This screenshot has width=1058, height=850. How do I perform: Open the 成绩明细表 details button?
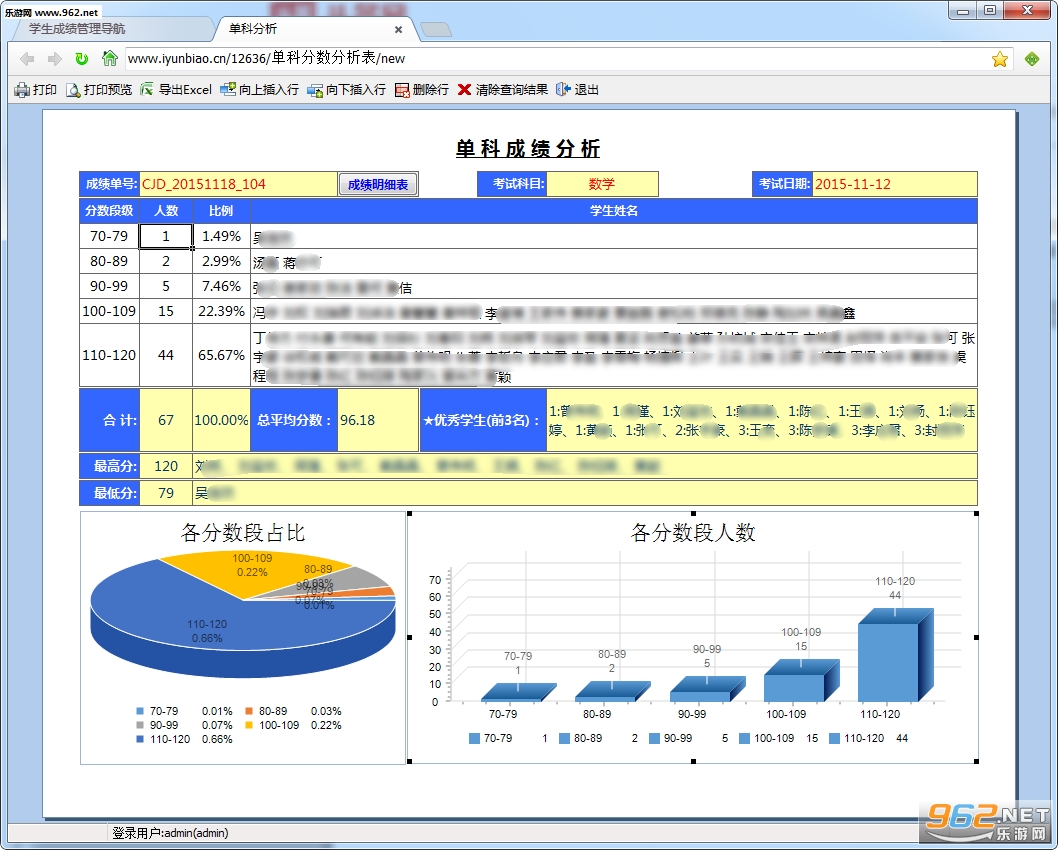coord(378,184)
